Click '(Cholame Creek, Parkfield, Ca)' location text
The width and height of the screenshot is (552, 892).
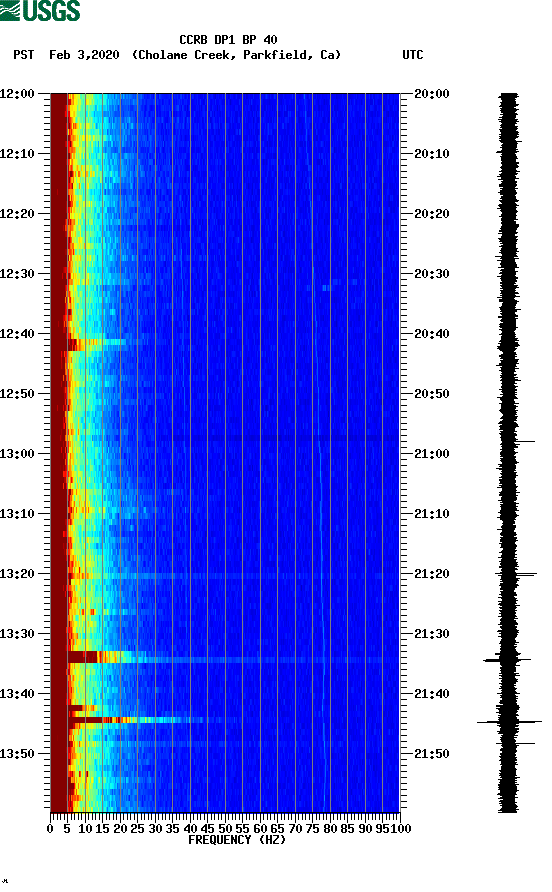236,55
